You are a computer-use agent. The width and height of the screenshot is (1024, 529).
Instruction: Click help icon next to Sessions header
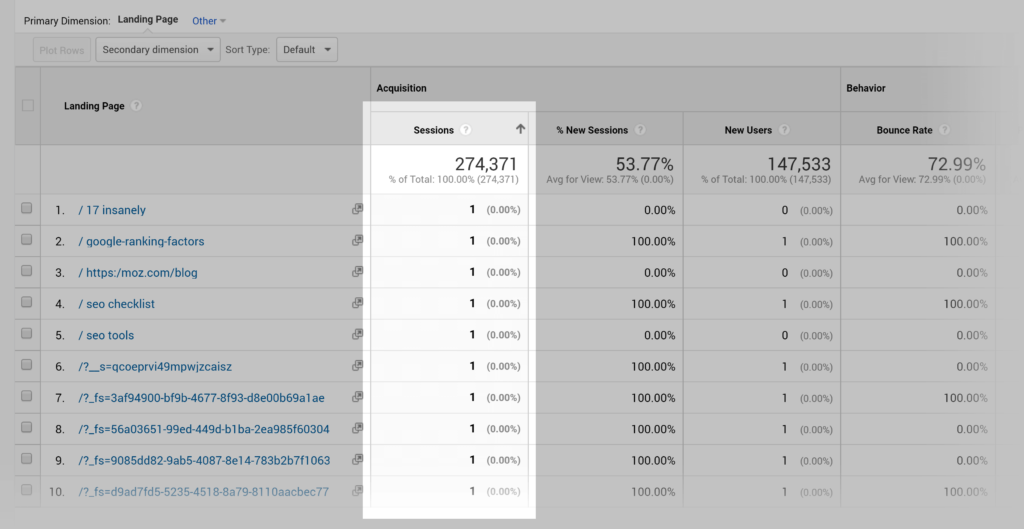(466, 130)
